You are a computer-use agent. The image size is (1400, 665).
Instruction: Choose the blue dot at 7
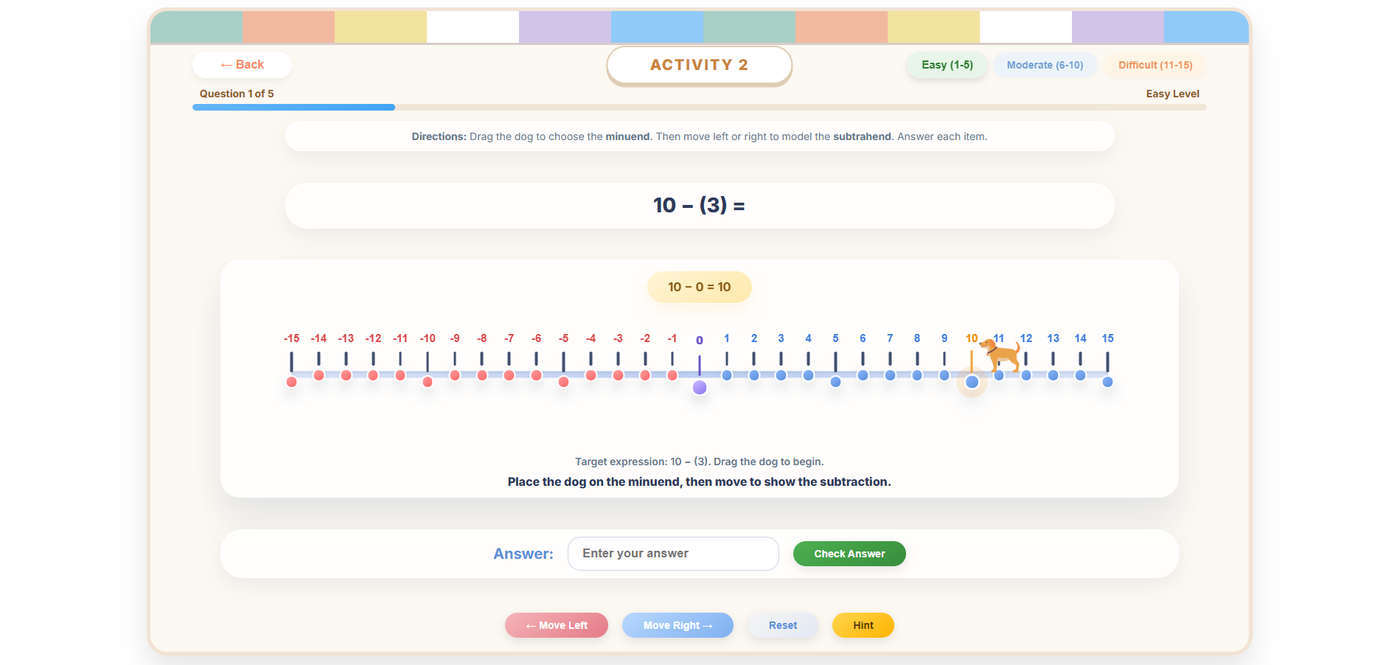(x=890, y=376)
